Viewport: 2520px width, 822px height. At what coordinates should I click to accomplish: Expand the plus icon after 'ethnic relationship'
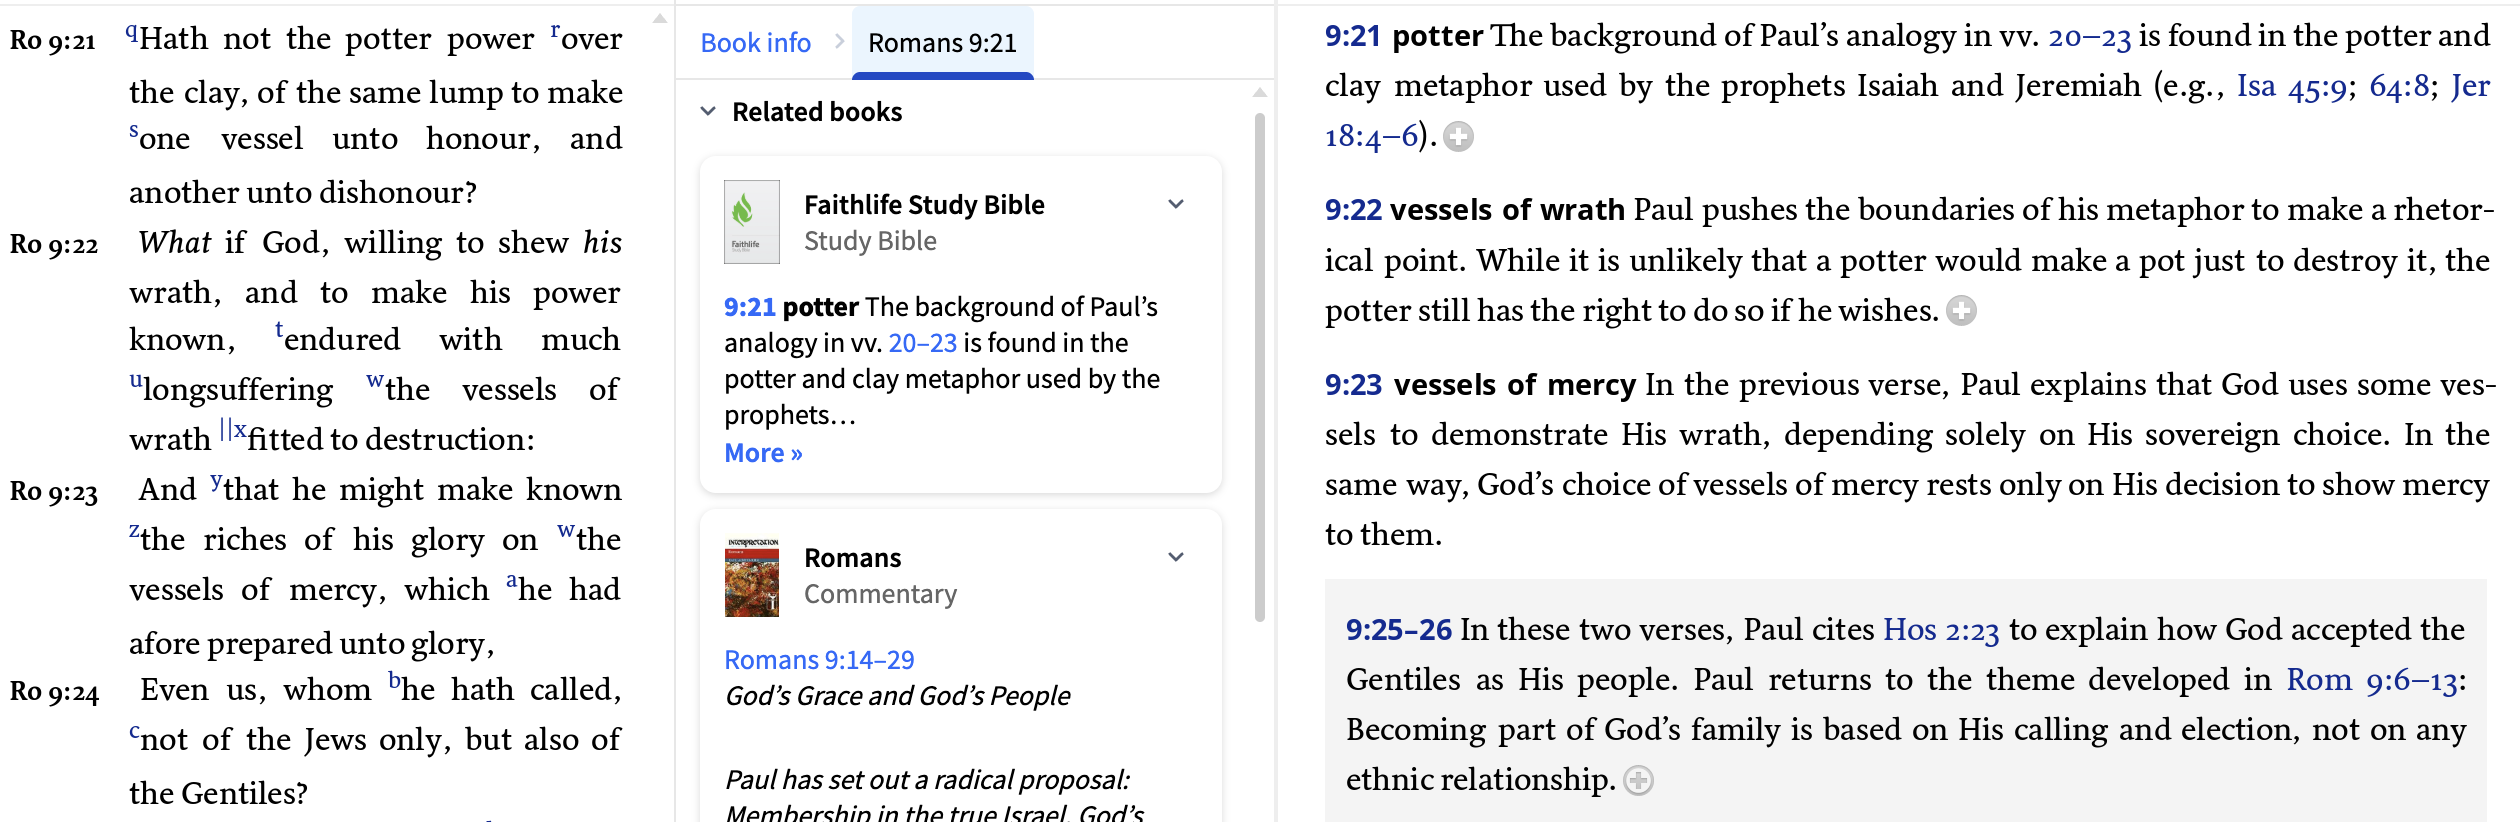coord(1639,780)
